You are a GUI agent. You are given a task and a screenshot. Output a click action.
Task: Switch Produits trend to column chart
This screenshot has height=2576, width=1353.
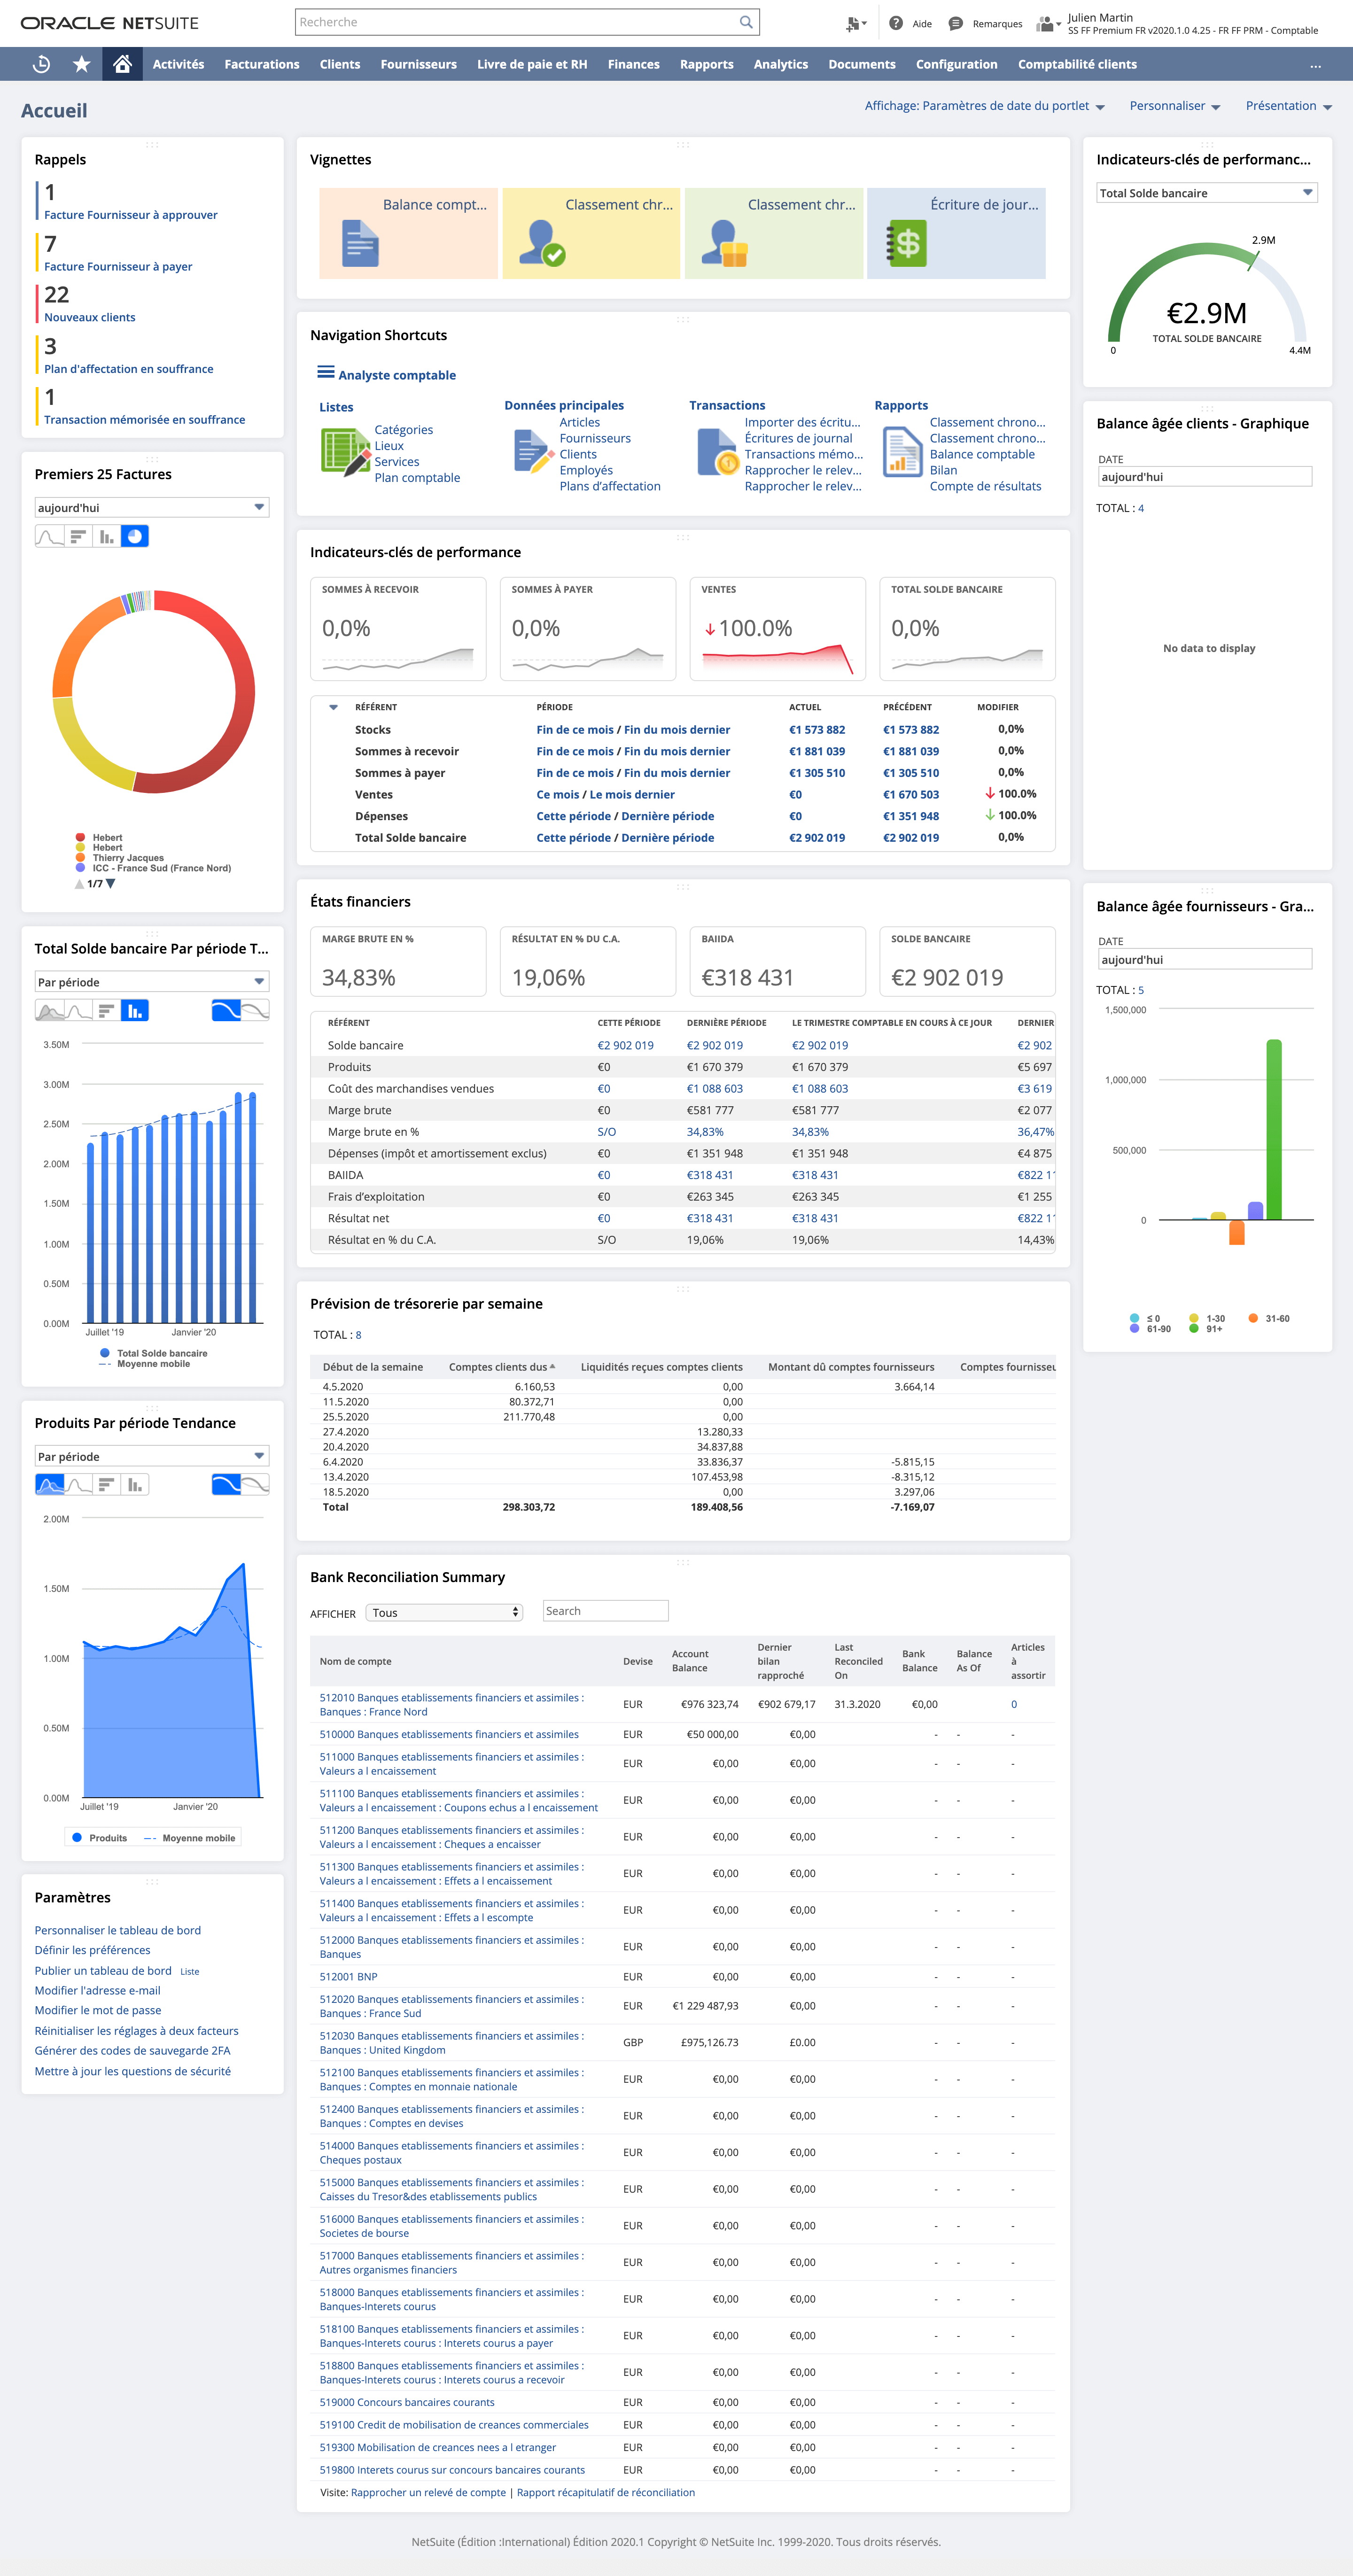coord(134,1485)
